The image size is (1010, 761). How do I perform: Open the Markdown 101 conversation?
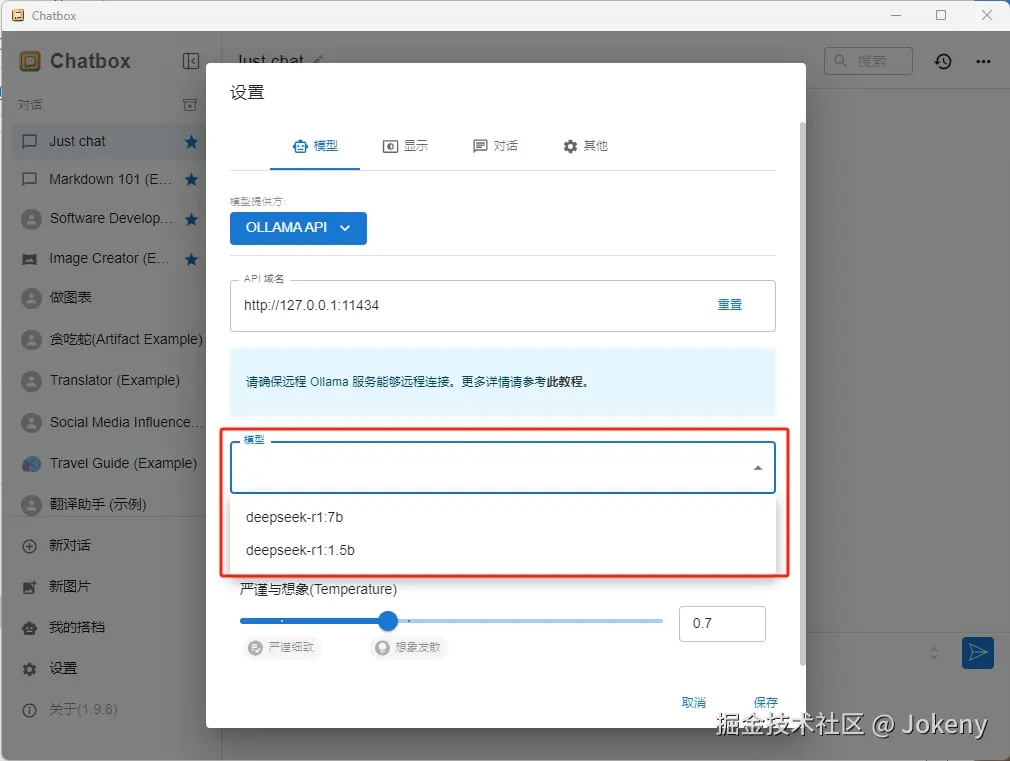(x=110, y=179)
